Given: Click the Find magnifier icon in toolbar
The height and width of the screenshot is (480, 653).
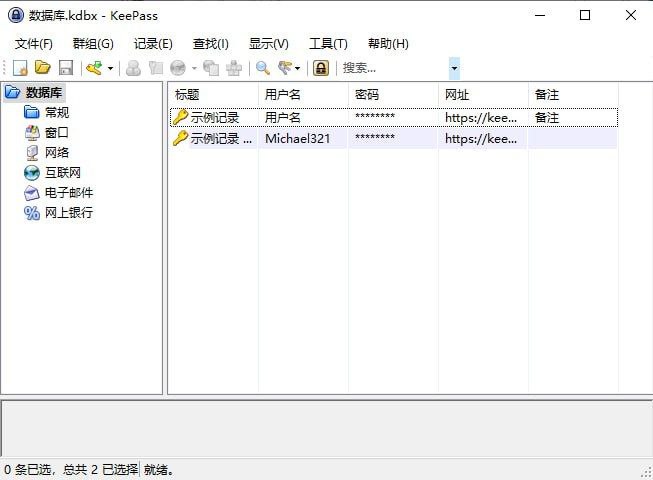Looking at the screenshot, I should (x=263, y=68).
